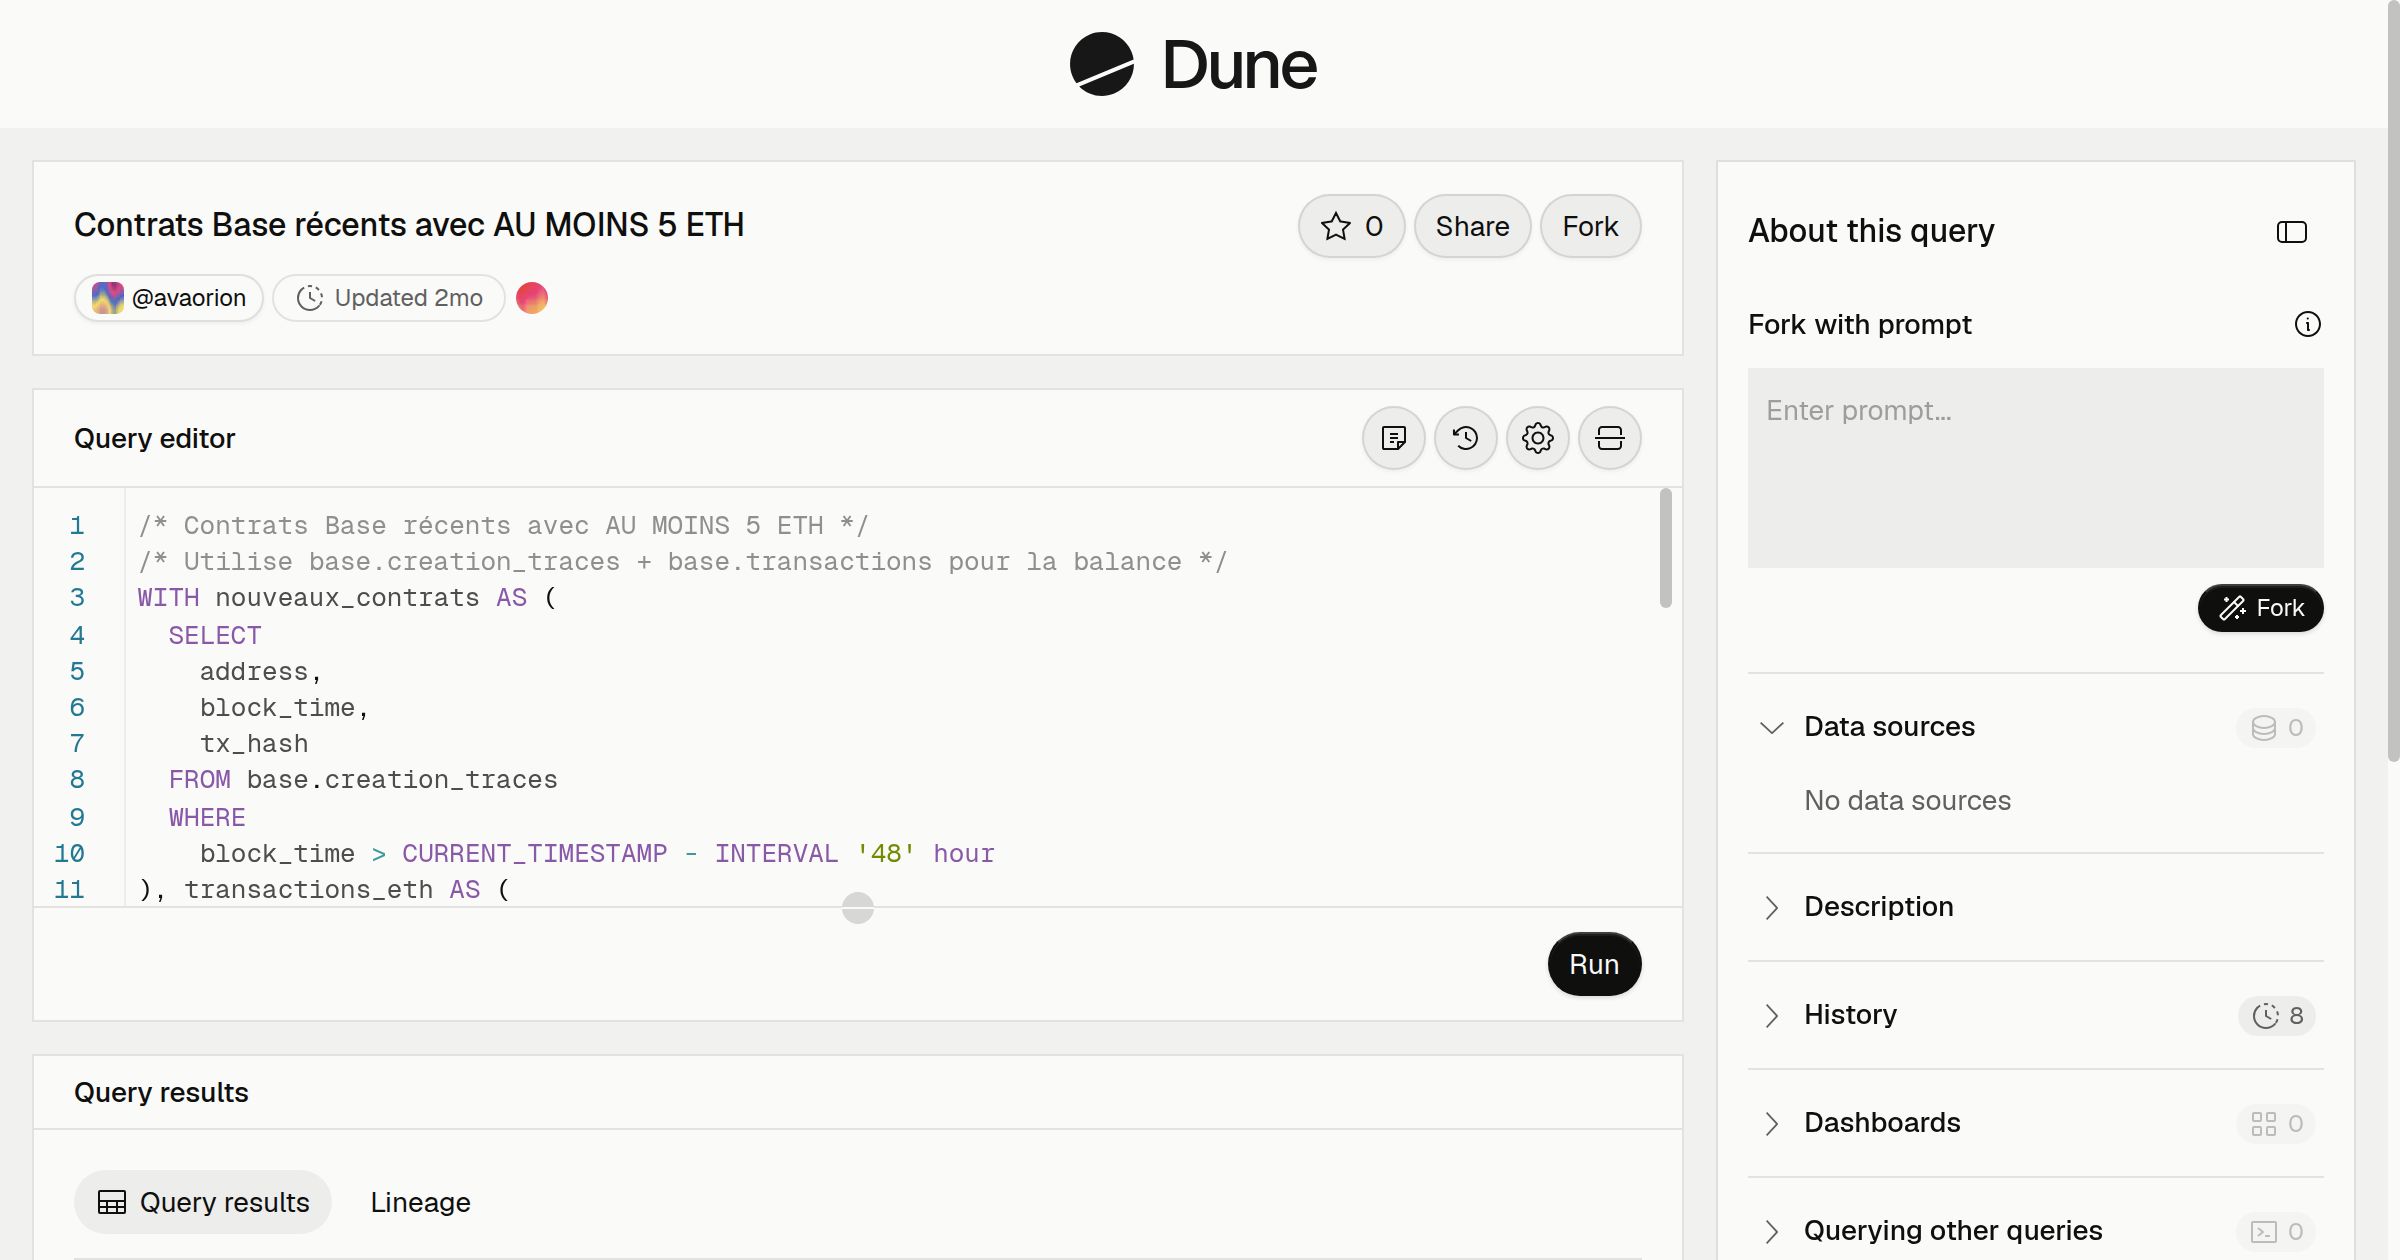
Task: Switch to Query results tab
Action: click(203, 1202)
